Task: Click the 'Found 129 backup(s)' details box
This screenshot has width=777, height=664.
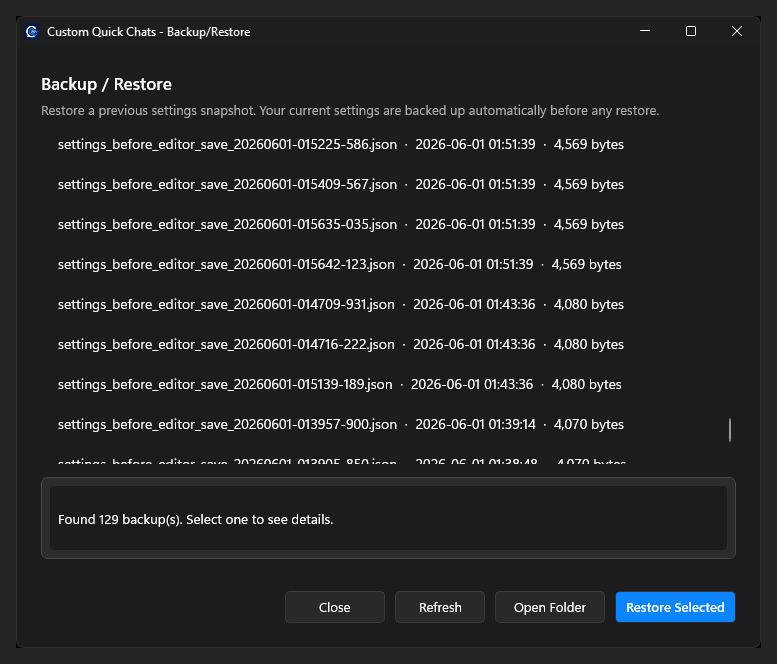Action: (x=388, y=518)
